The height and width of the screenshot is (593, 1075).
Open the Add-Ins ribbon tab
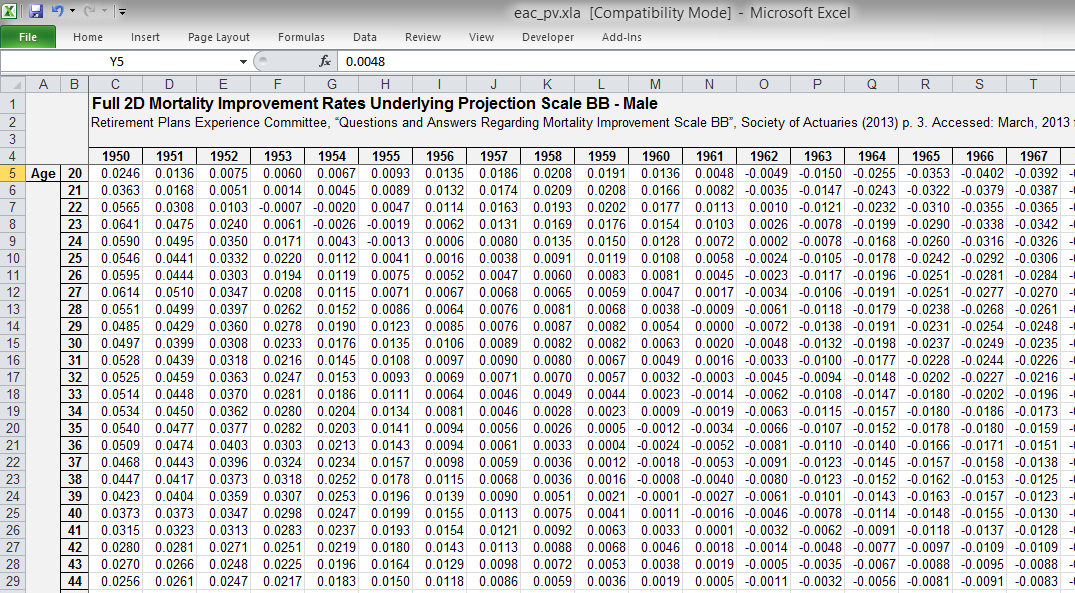tap(622, 37)
